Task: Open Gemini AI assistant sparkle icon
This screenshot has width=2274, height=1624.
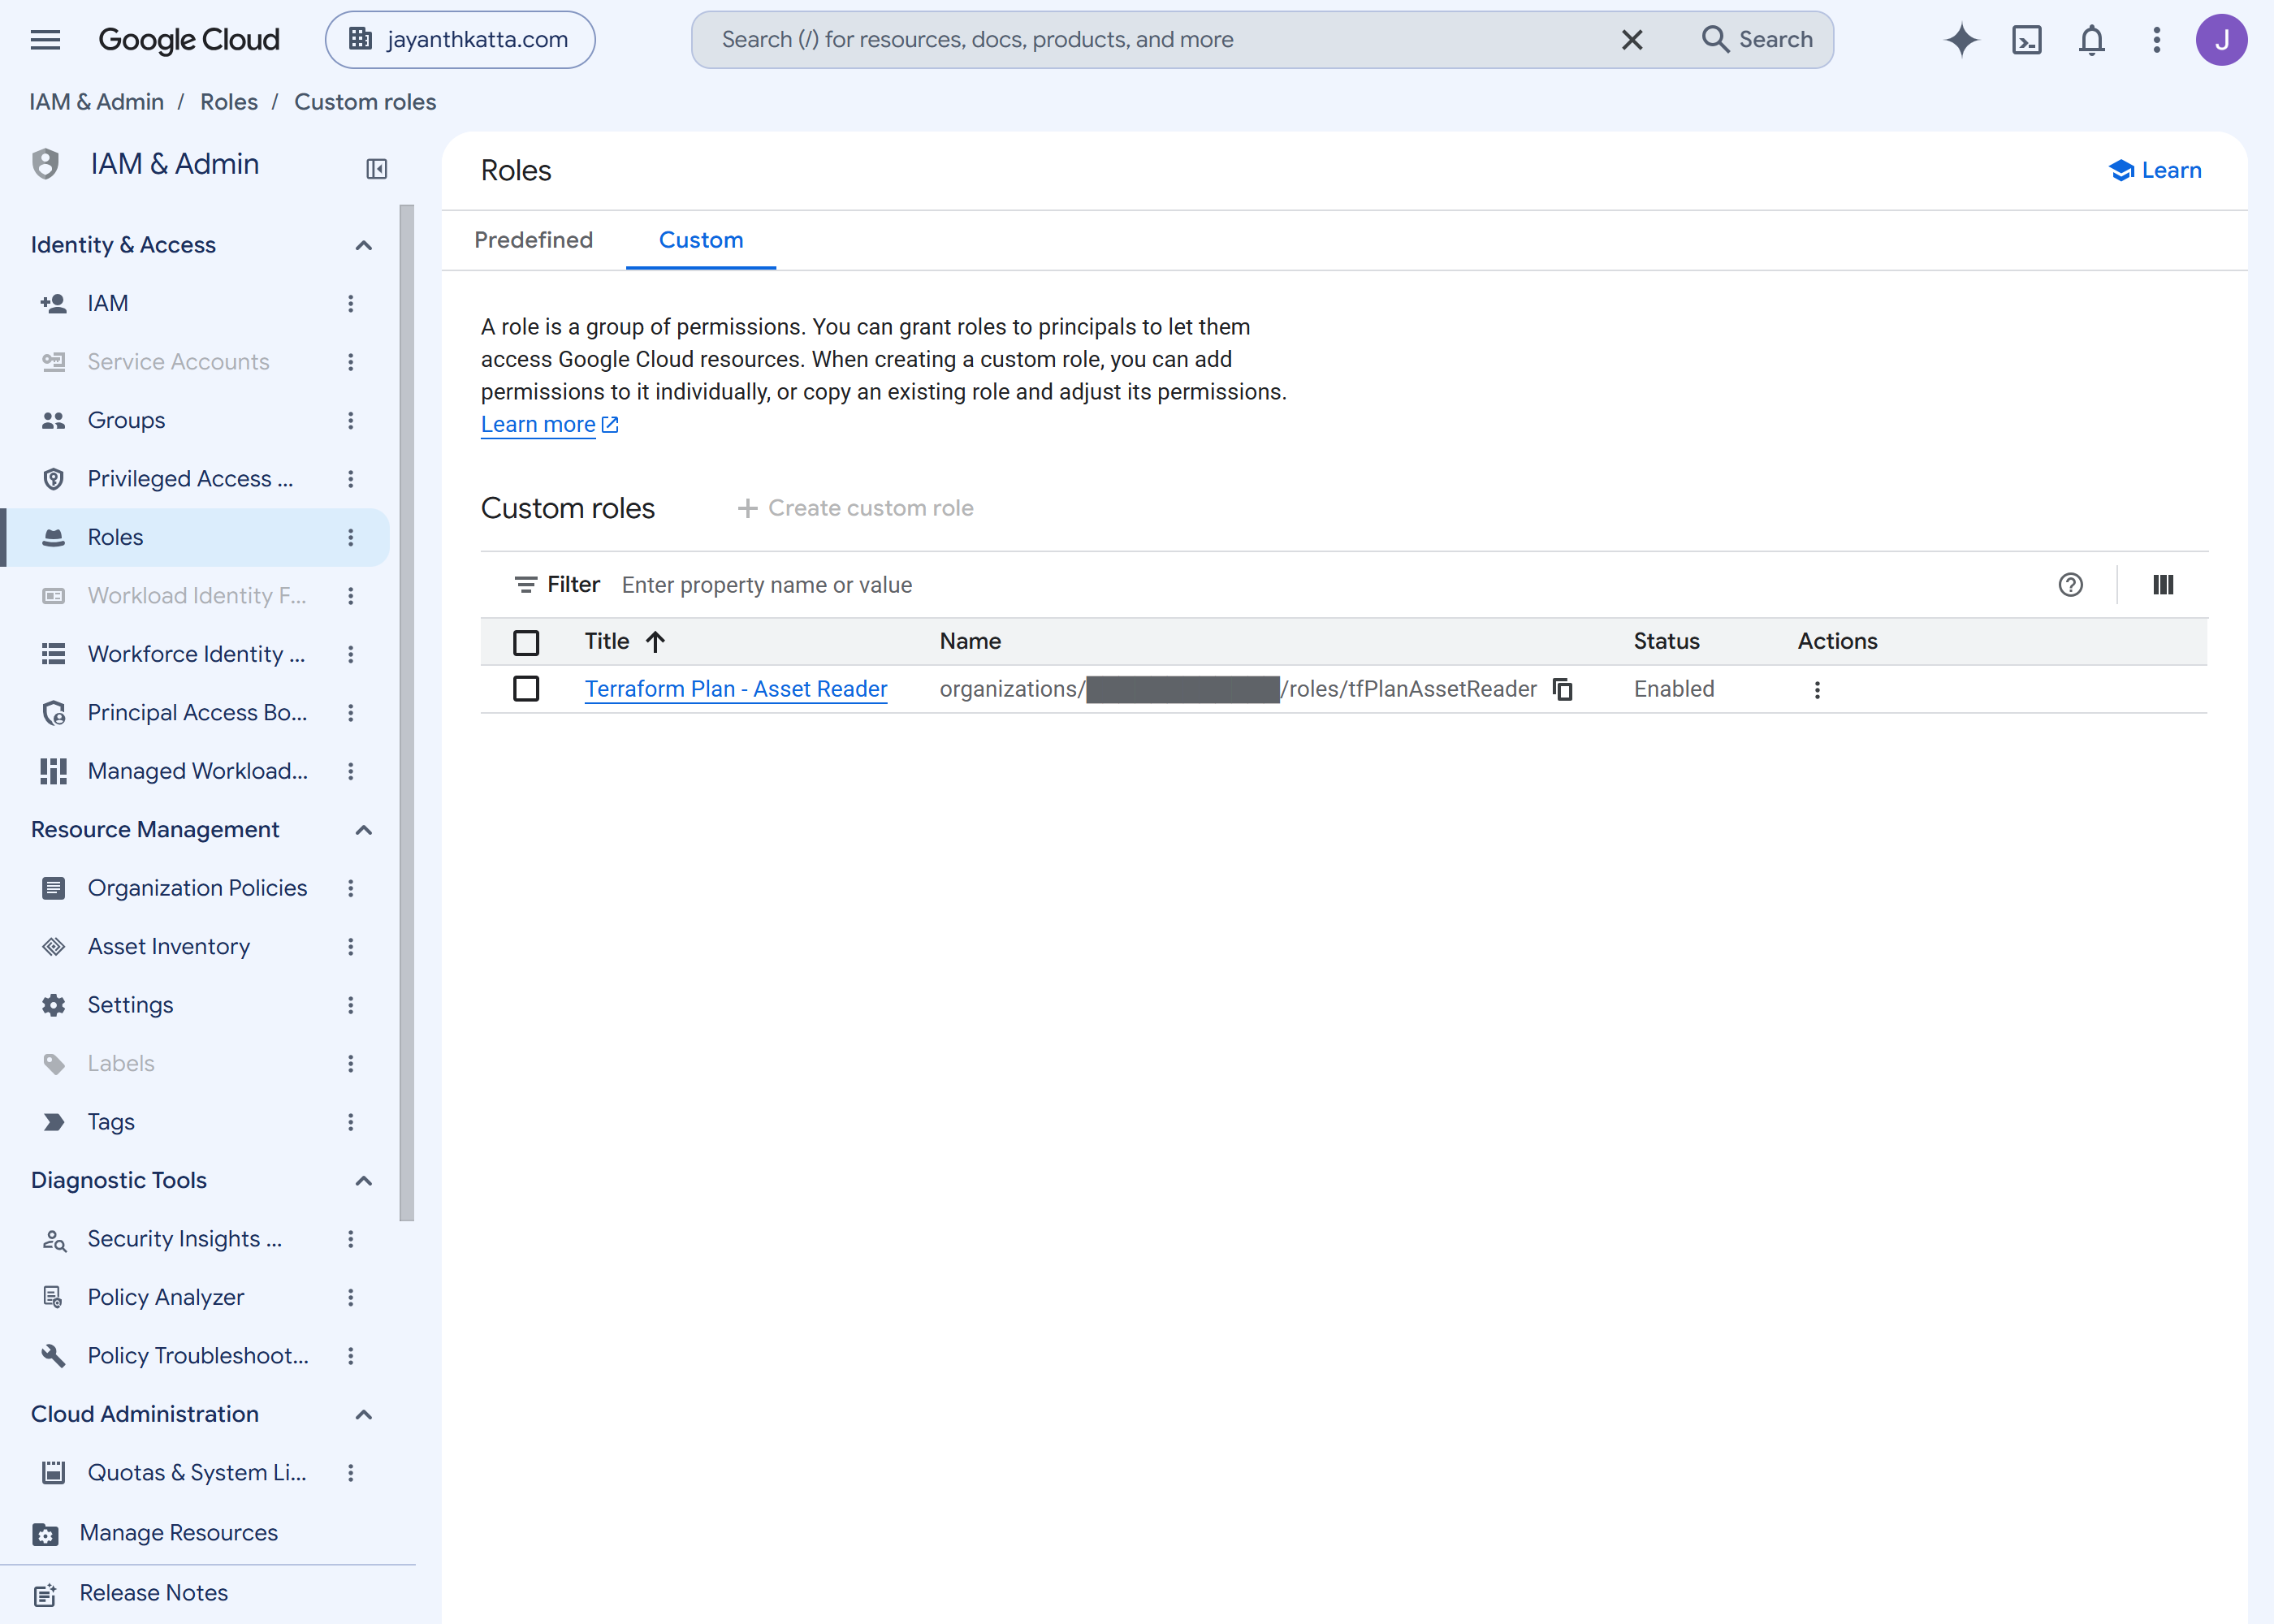Action: point(1961,40)
